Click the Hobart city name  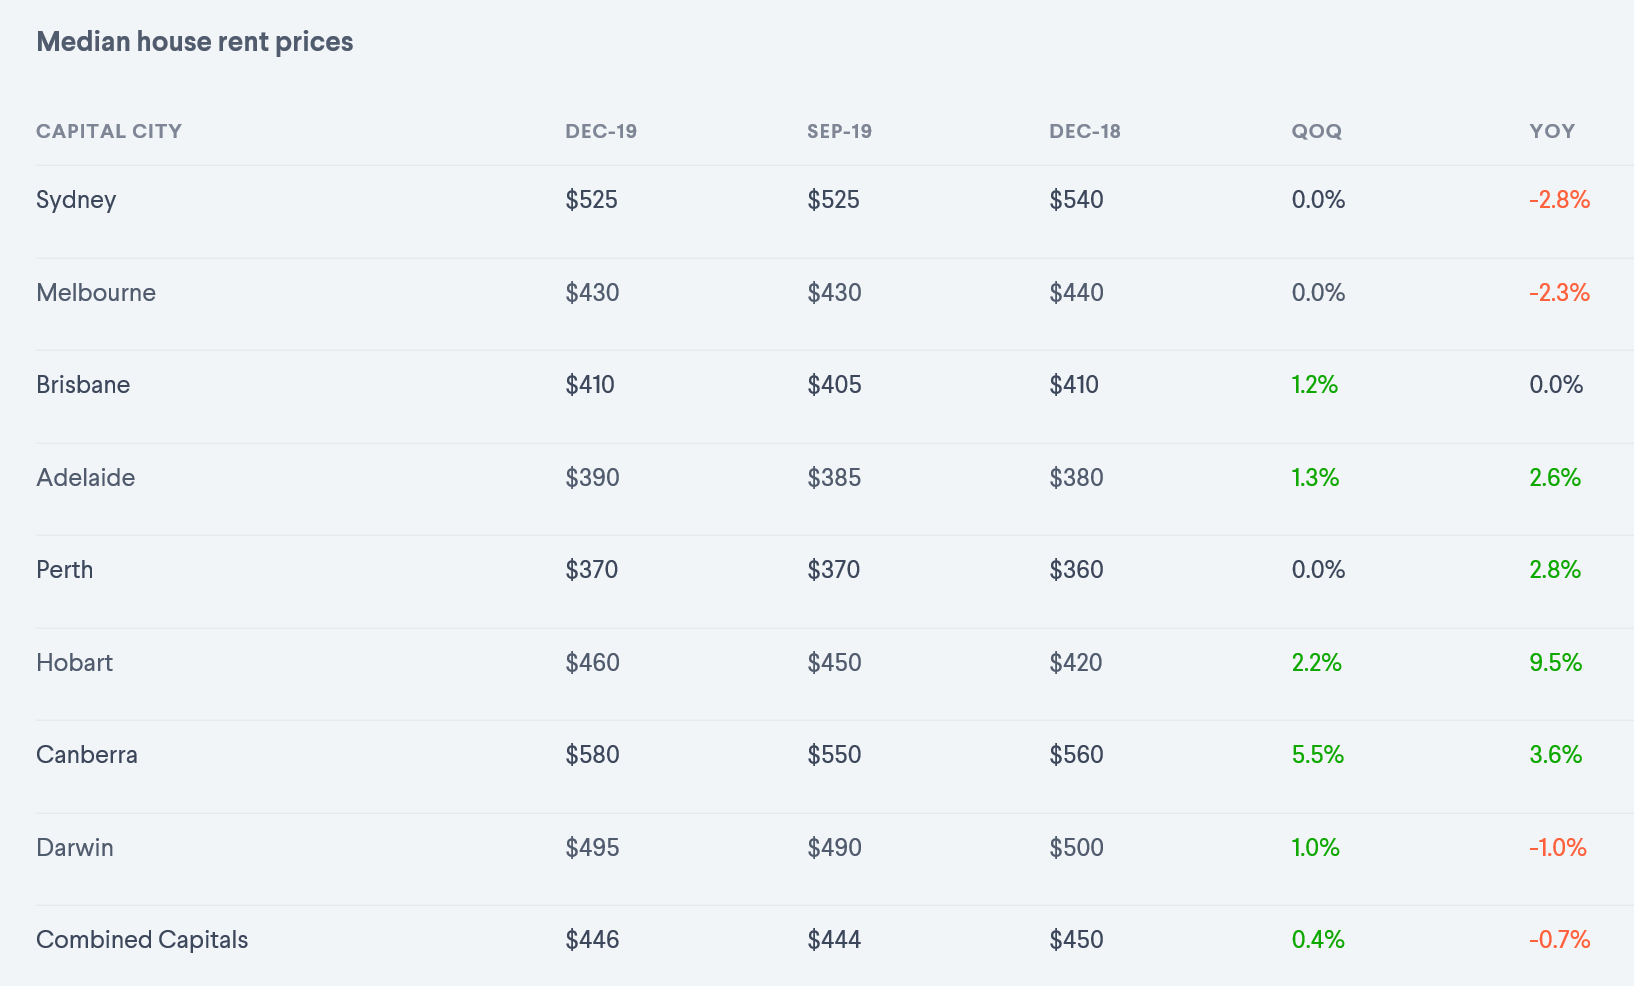click(x=74, y=663)
